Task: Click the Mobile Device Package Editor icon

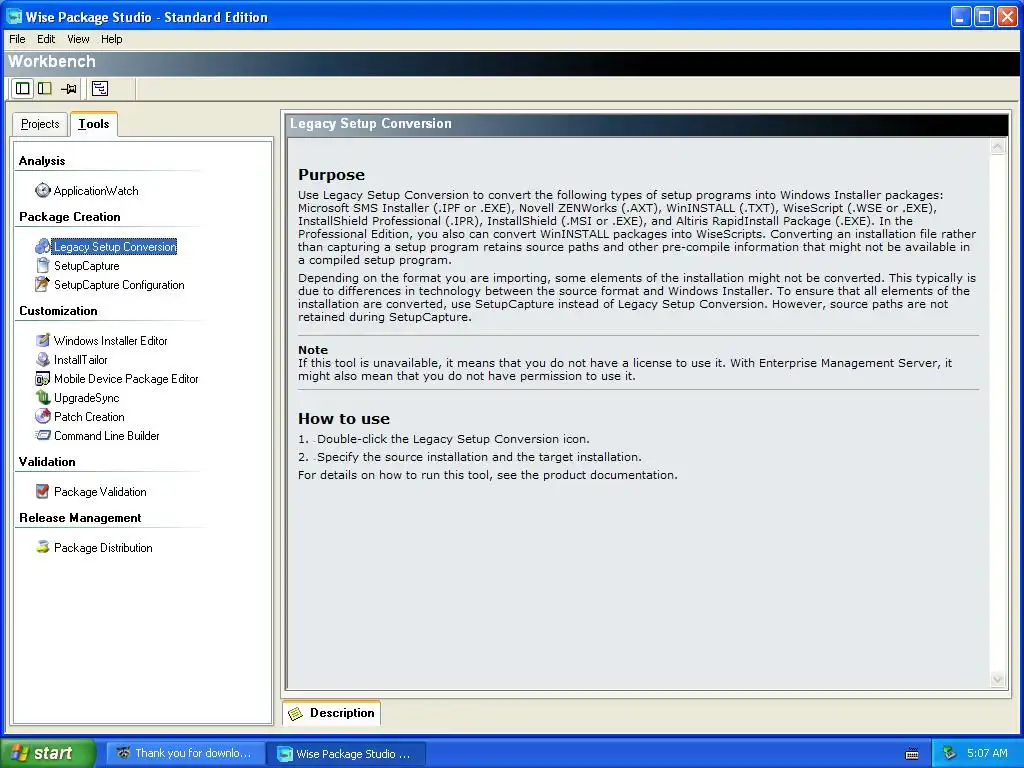Action: [42, 379]
